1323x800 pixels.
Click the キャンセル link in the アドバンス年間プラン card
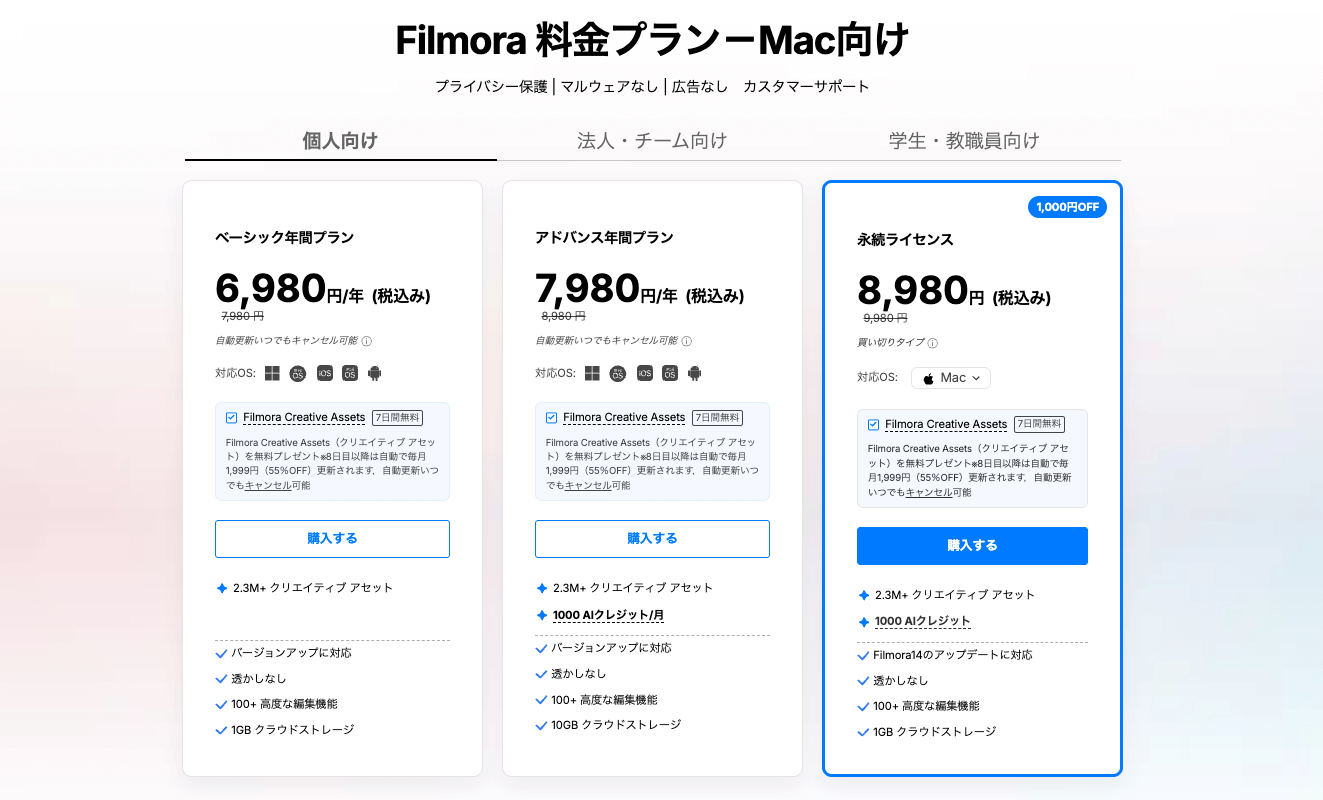coord(585,485)
